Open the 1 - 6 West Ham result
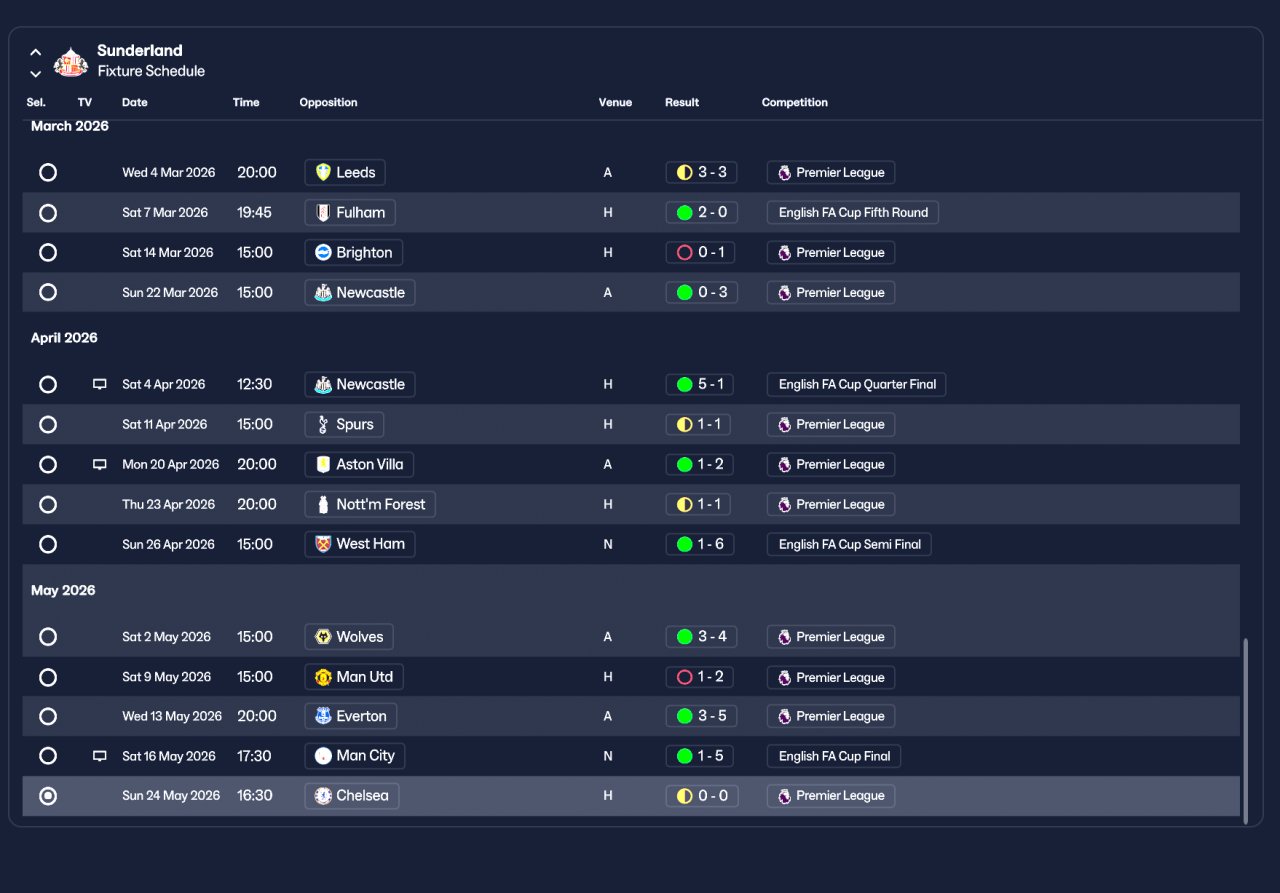 701,544
